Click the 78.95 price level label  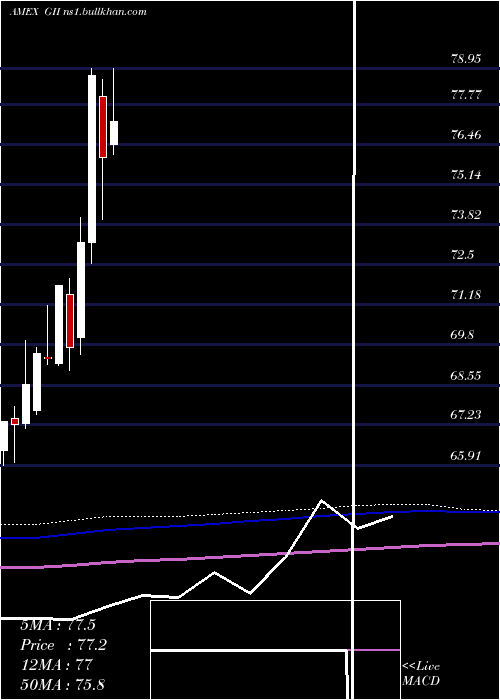point(466,59)
